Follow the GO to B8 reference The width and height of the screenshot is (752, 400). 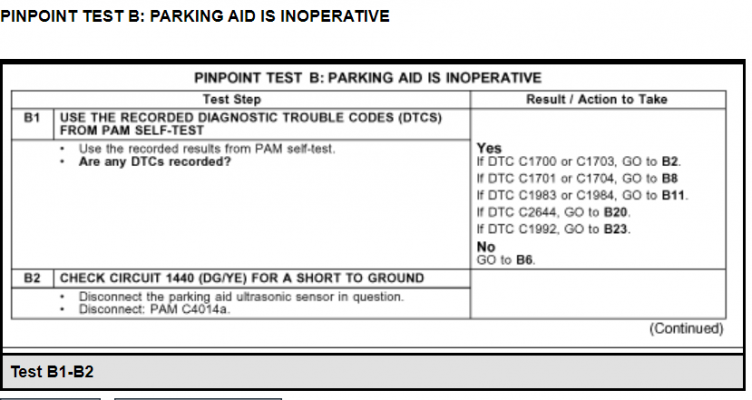click(x=650, y=178)
